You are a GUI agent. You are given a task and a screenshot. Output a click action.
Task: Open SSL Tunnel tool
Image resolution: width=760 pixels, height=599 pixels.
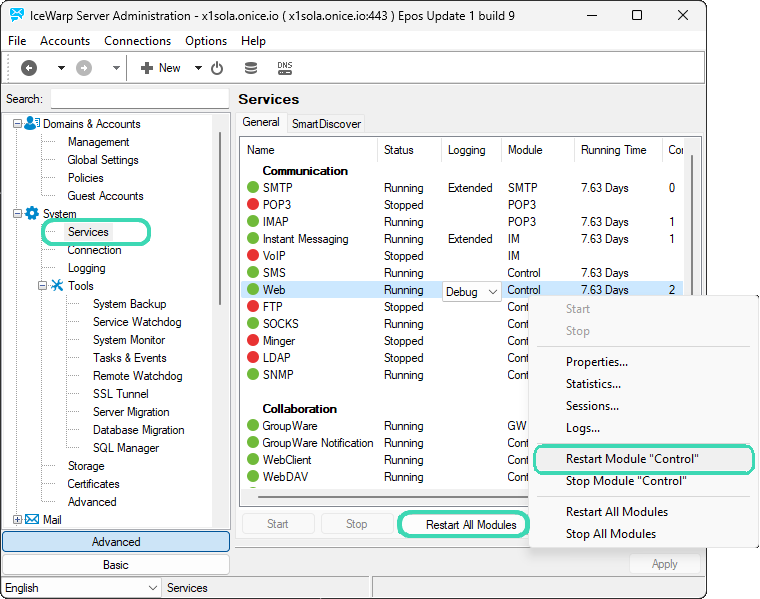121,394
